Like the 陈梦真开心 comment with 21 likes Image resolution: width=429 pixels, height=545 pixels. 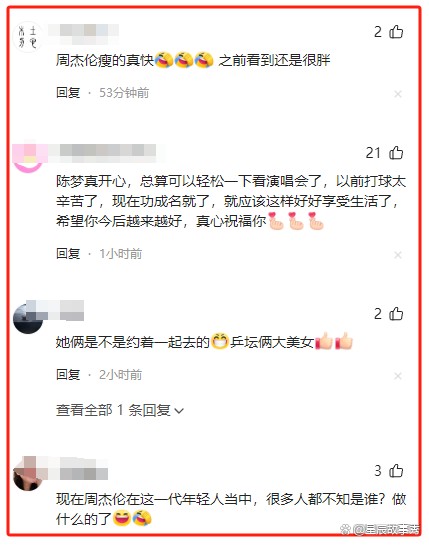coord(396,153)
